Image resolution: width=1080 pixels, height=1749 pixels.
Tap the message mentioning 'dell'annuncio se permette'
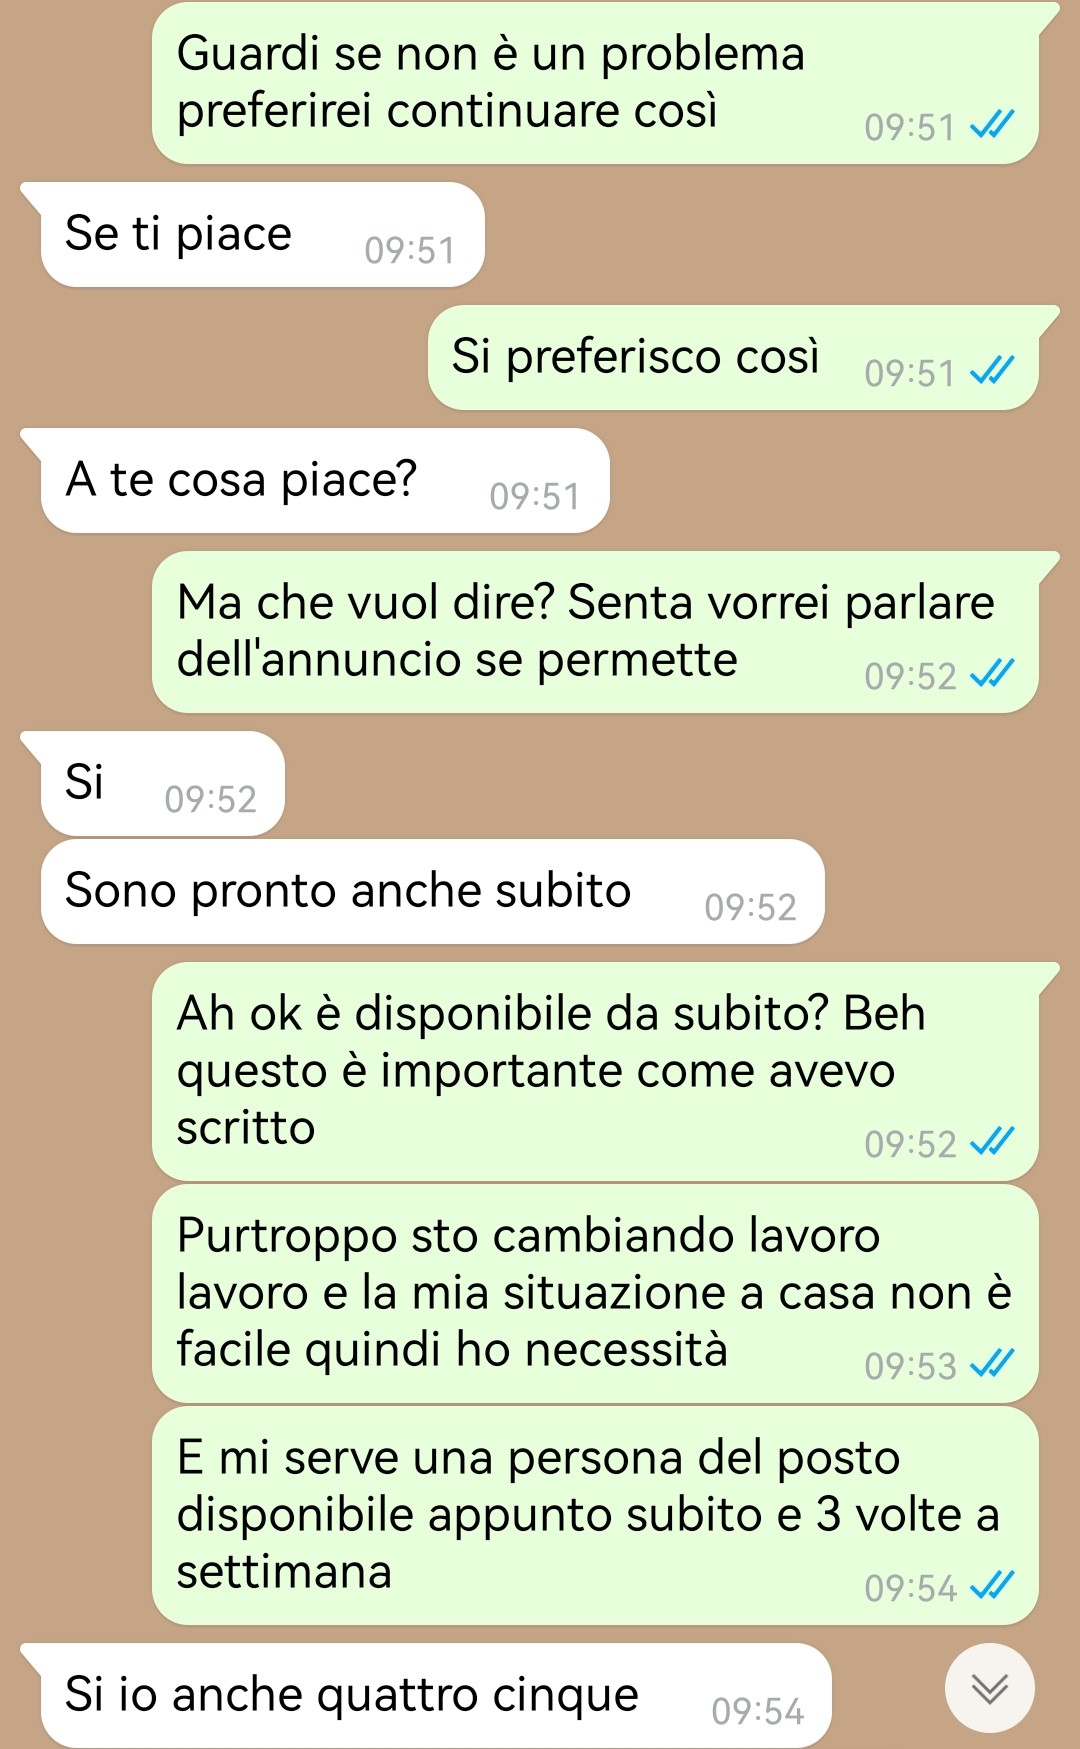pos(596,632)
